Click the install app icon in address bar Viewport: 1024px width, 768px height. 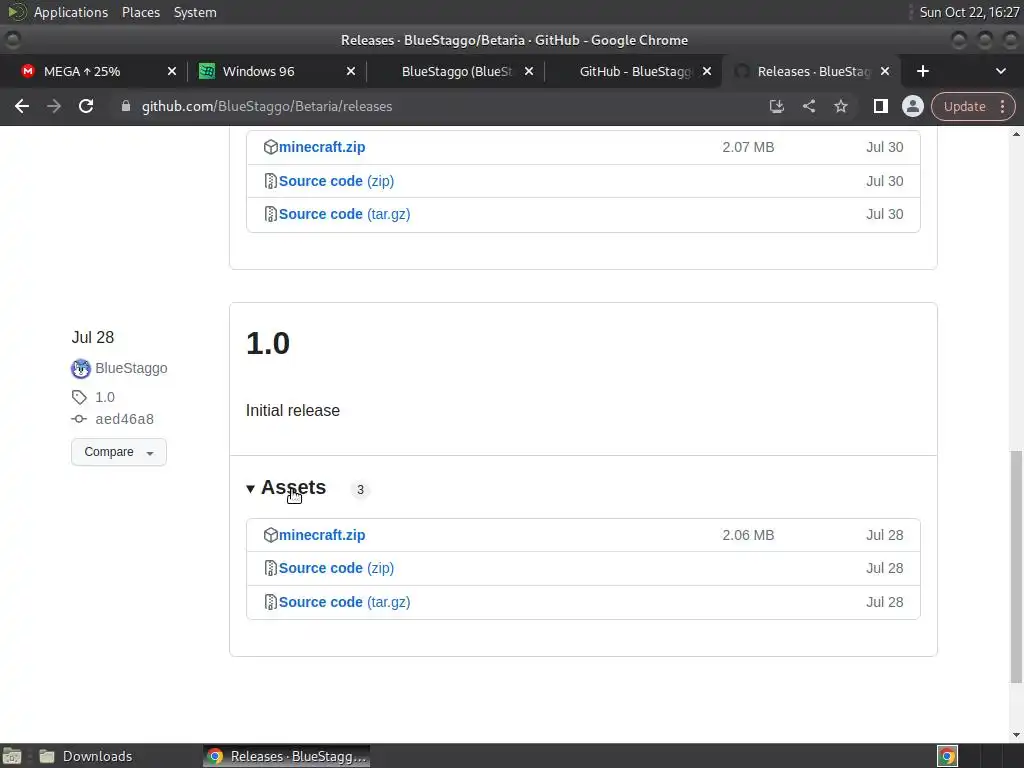[776, 106]
